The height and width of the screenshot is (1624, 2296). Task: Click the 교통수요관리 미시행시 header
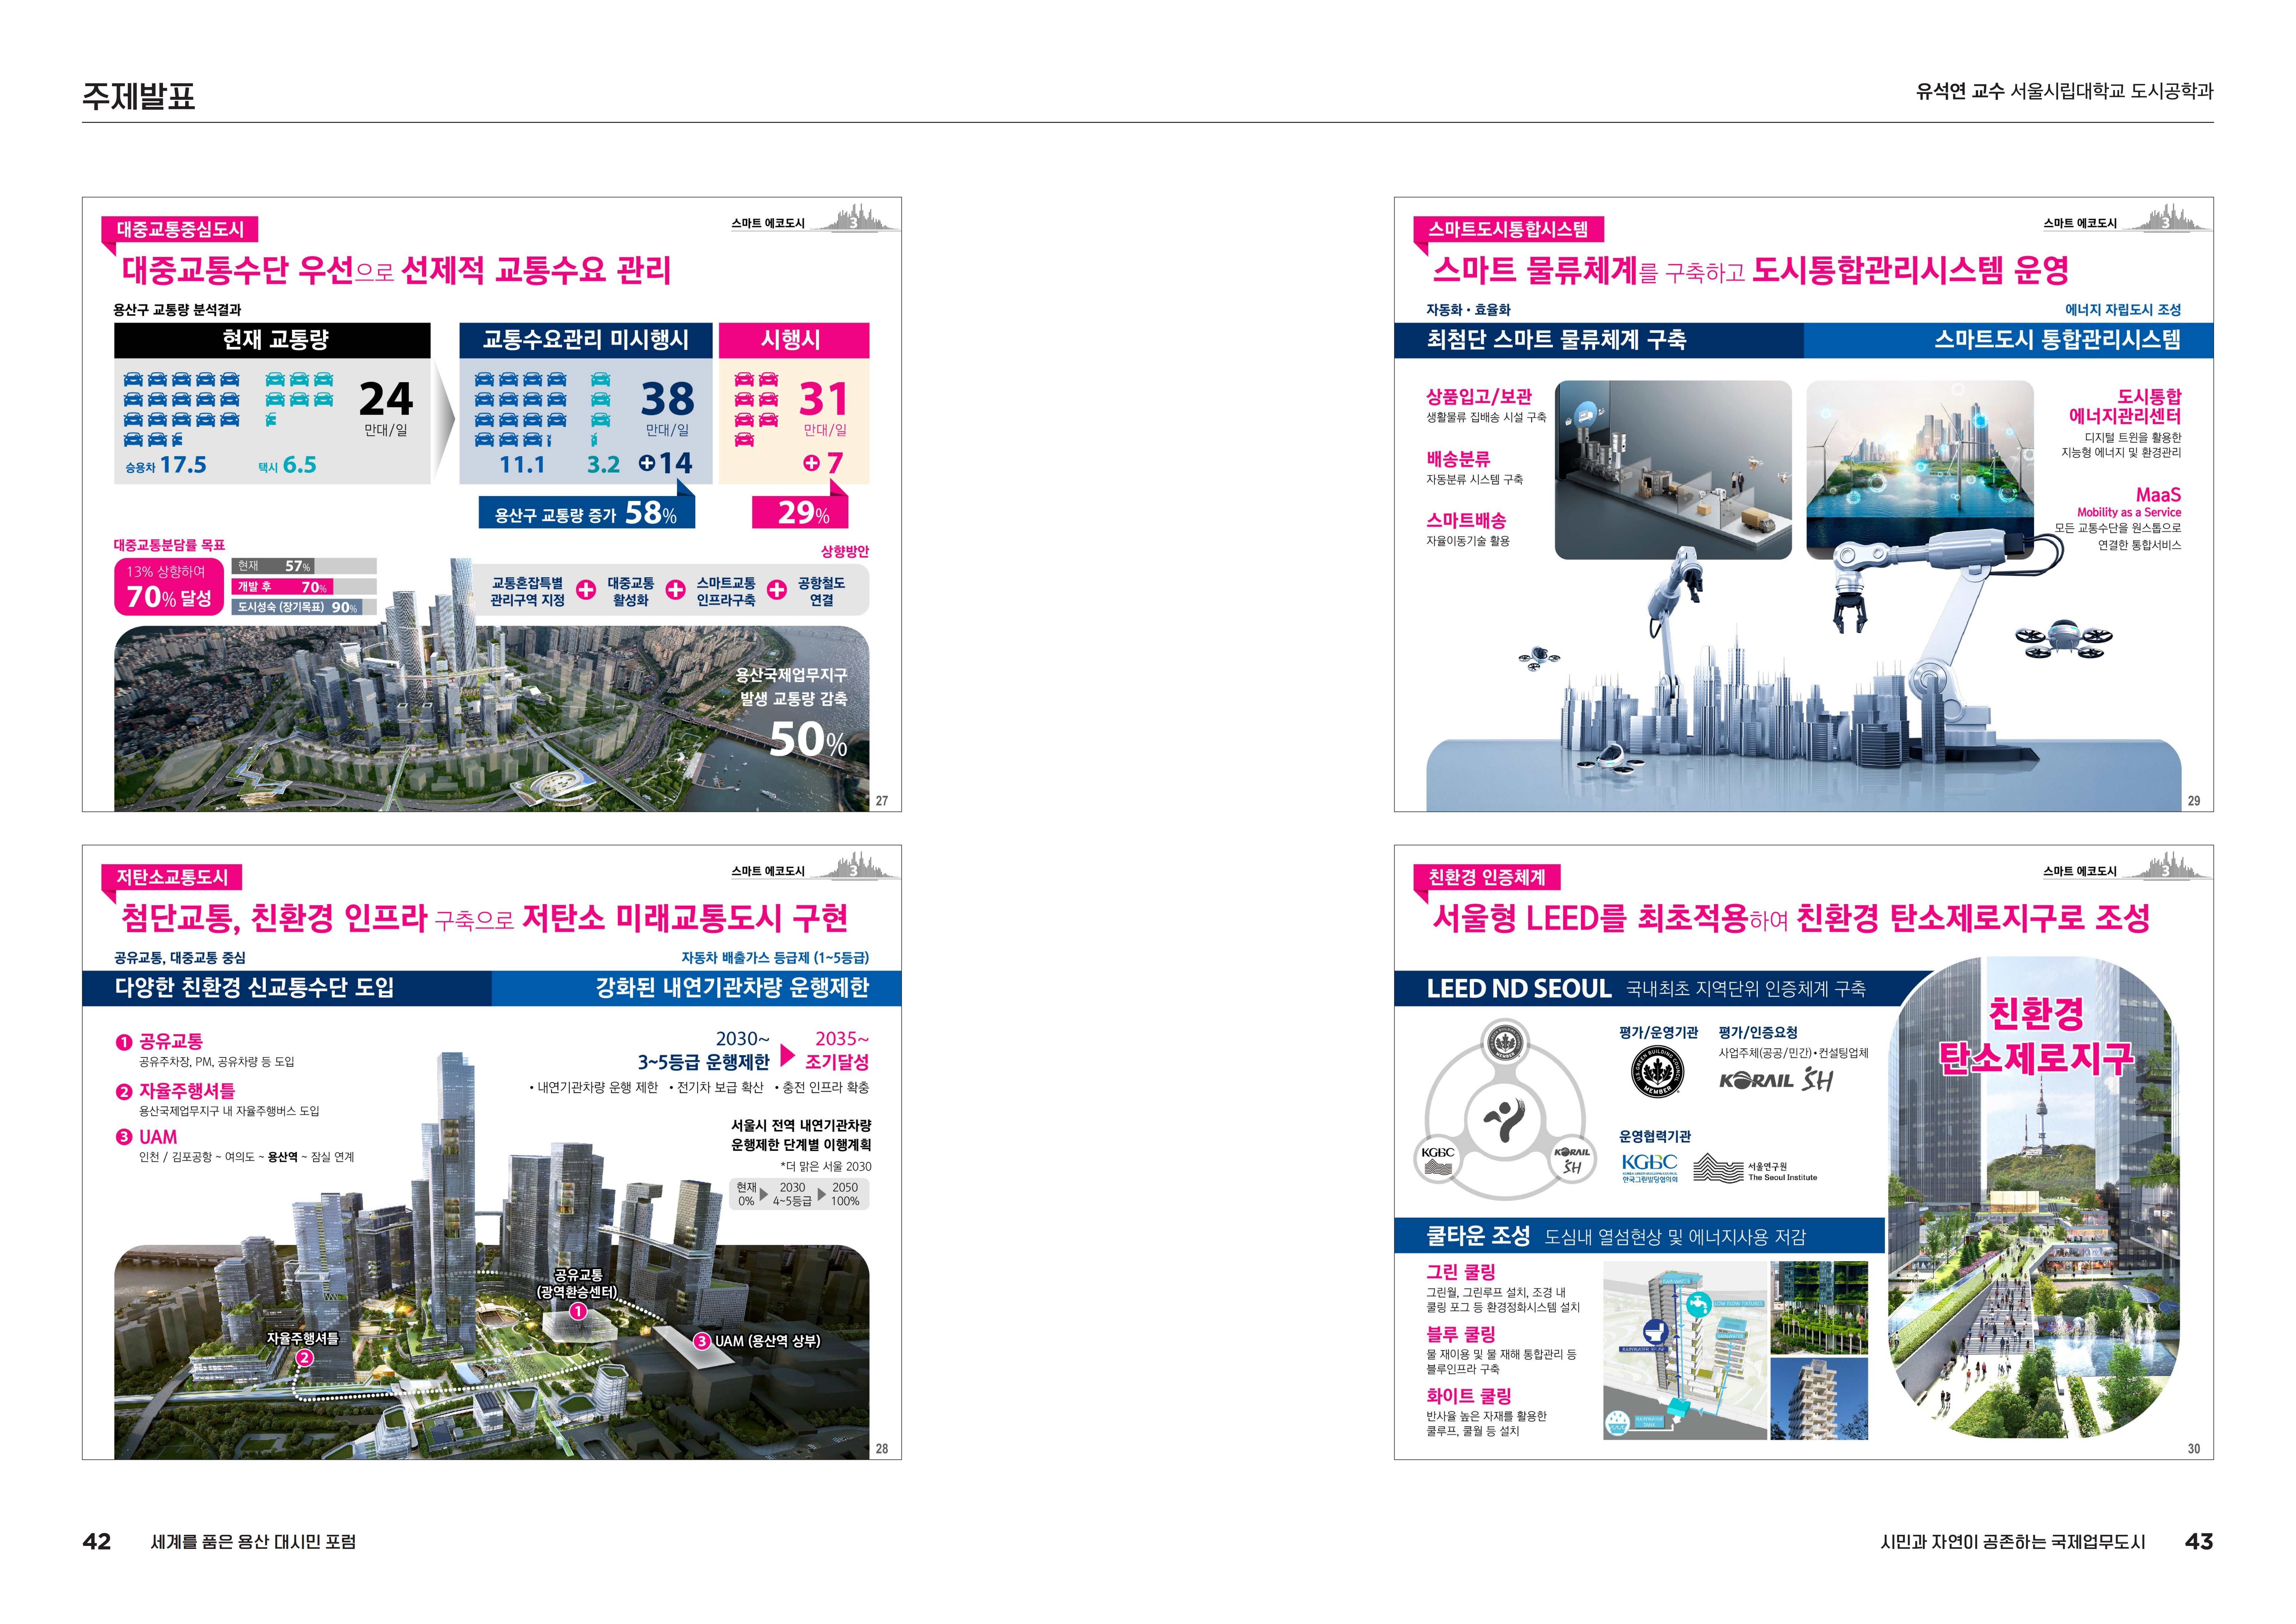coord(586,340)
